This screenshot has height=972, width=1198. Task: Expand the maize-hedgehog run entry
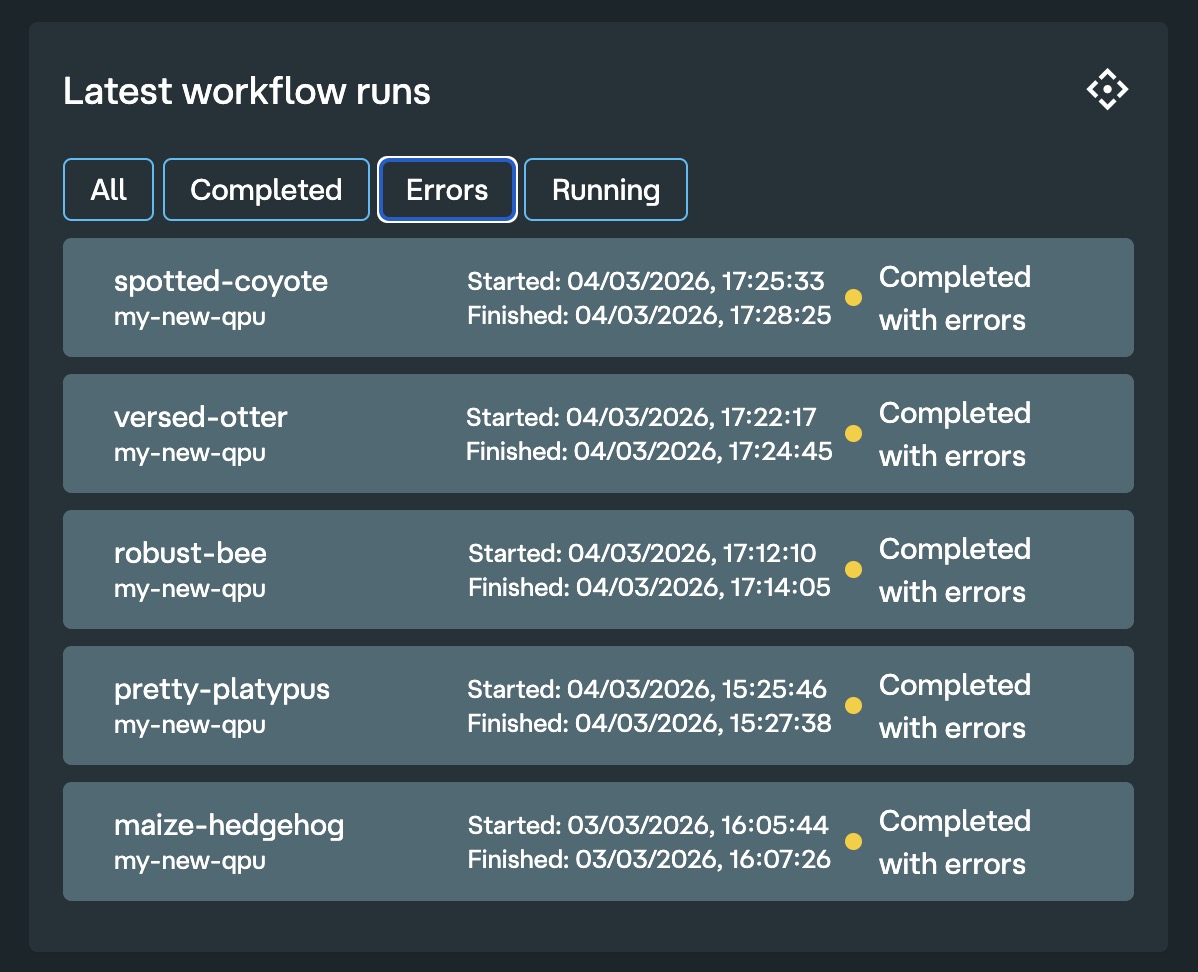pyautogui.click(x=598, y=842)
